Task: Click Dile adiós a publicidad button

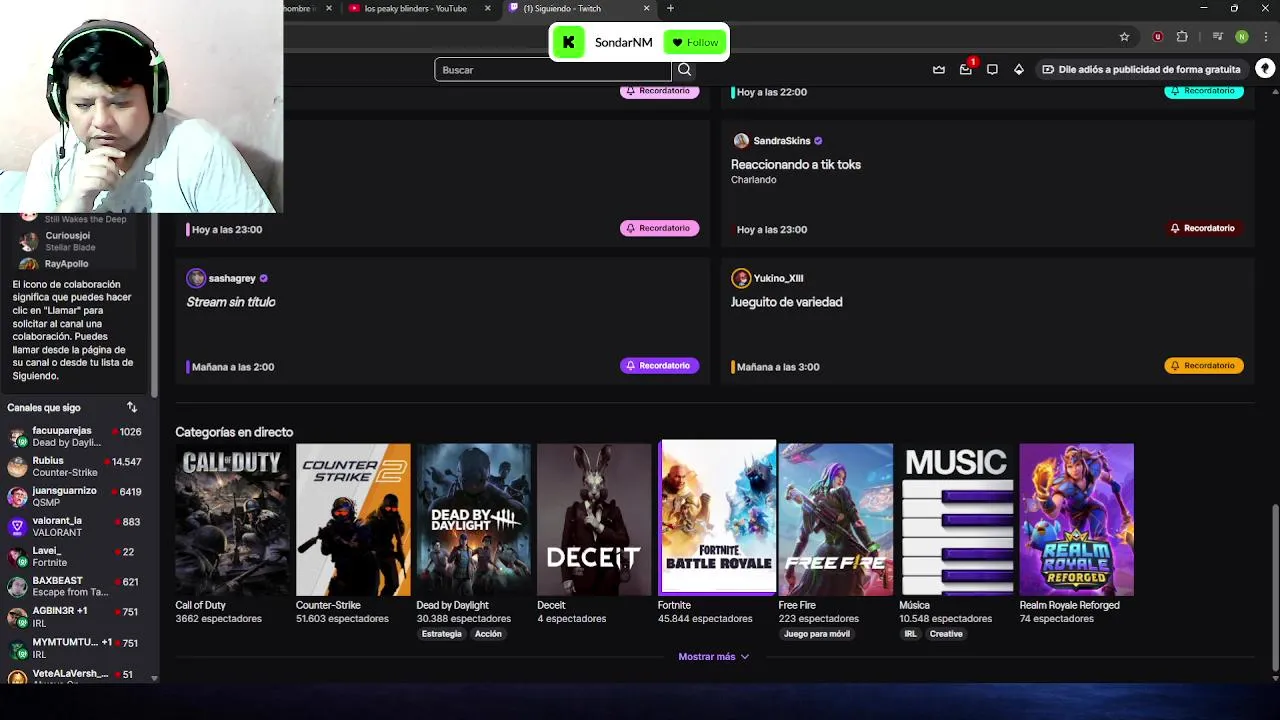Action: click(x=1141, y=69)
